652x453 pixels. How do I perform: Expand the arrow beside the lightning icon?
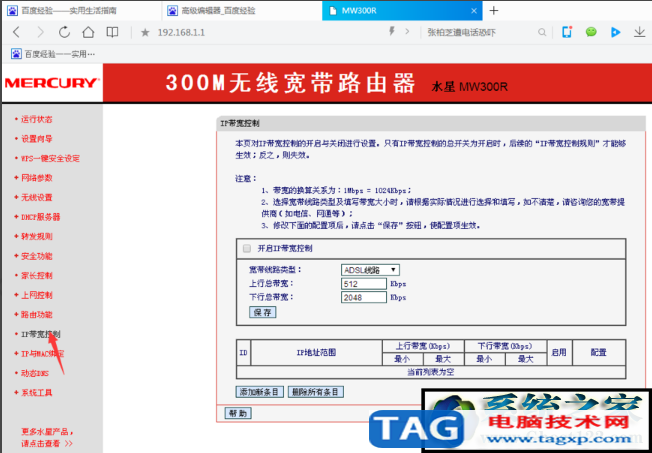pyautogui.click(x=407, y=31)
